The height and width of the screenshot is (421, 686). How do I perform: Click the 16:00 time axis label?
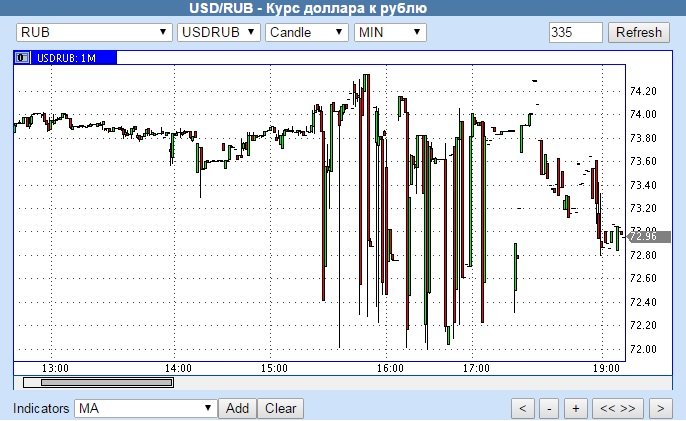point(390,368)
